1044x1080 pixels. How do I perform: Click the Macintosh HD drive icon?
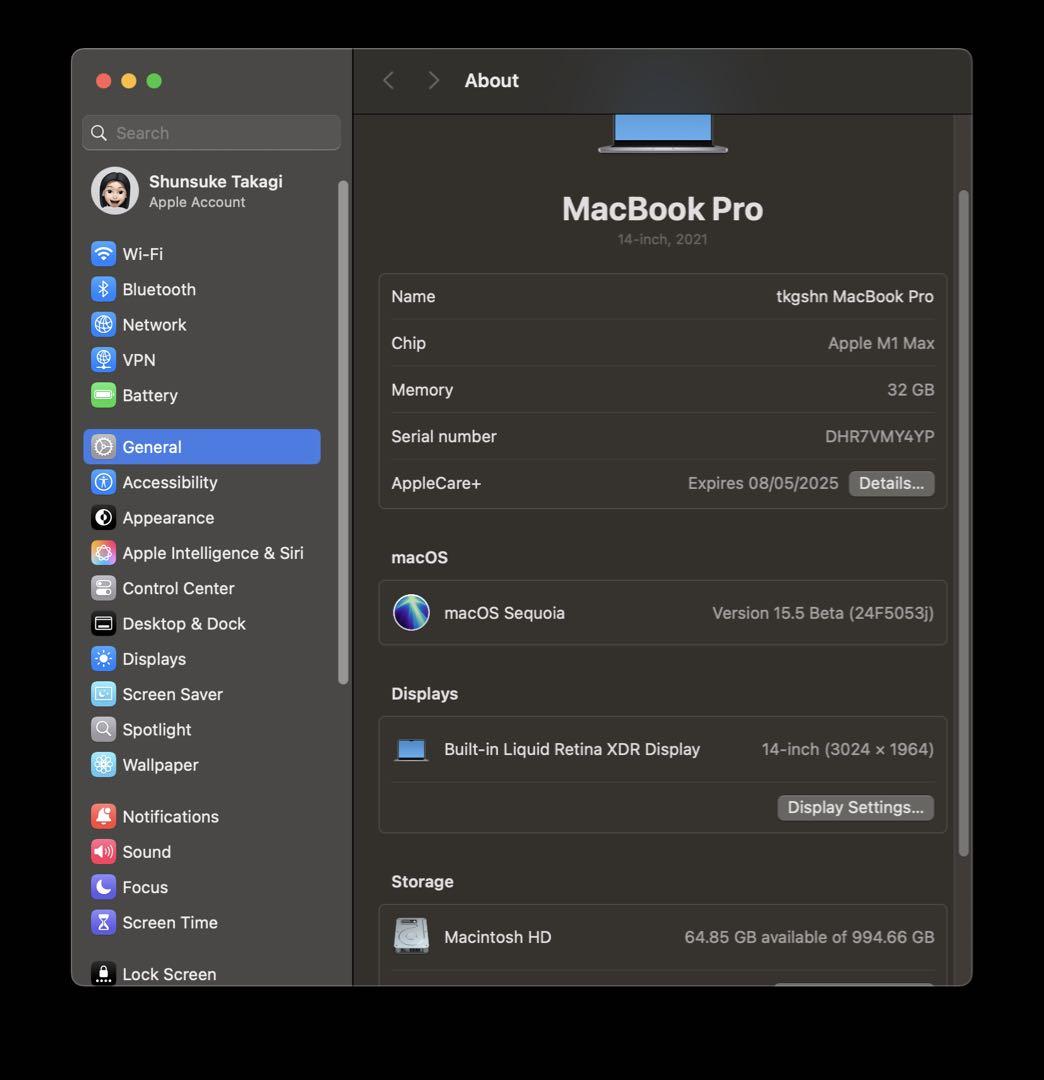coord(411,936)
